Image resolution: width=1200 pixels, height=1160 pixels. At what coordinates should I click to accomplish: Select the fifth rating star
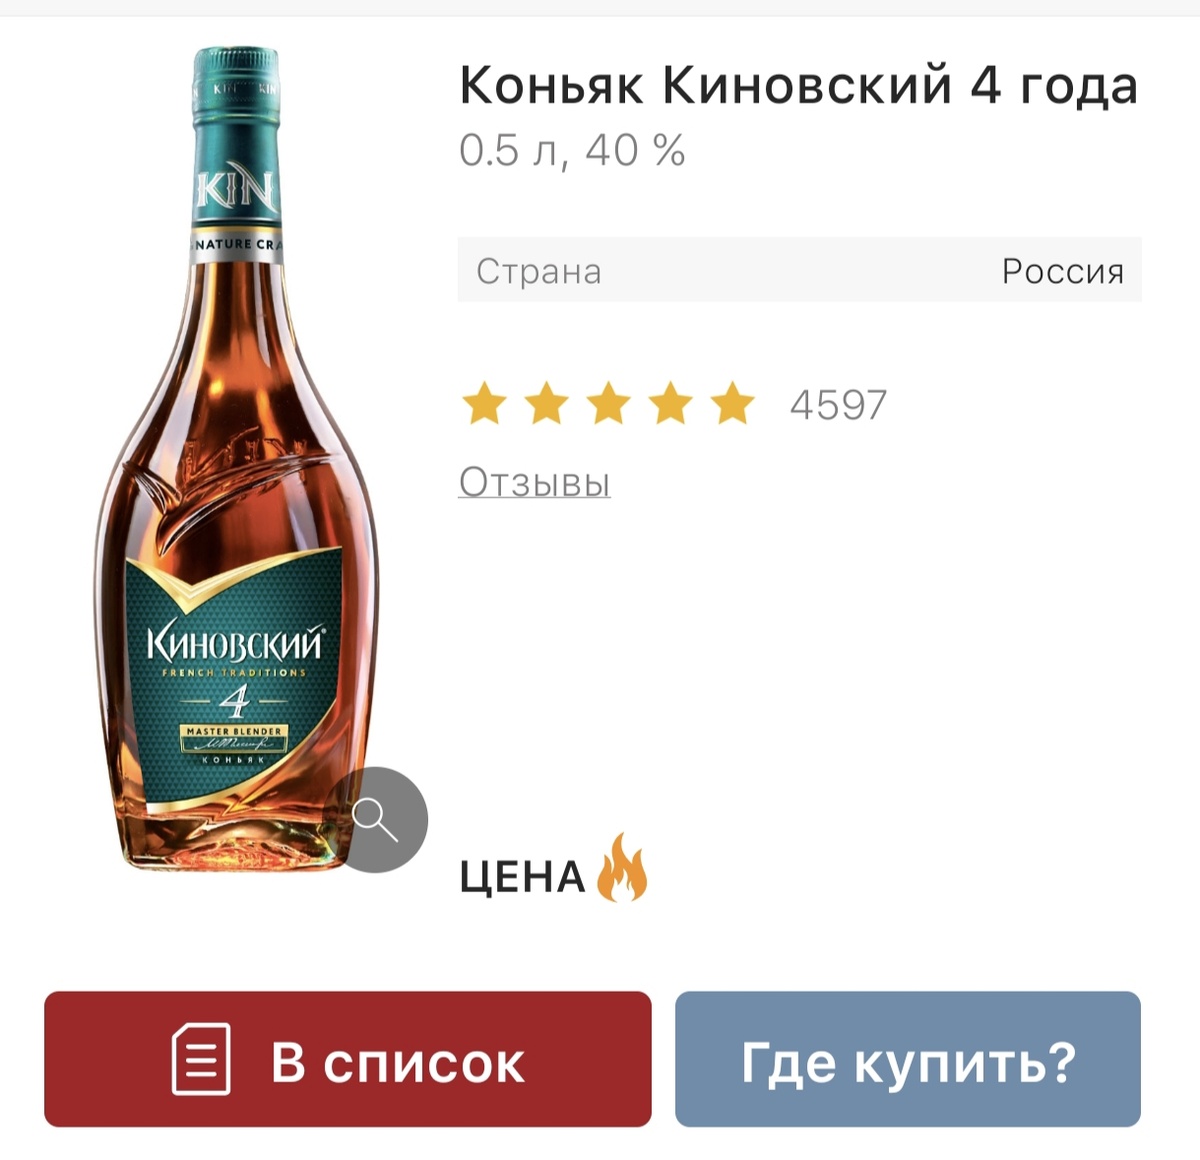(733, 404)
